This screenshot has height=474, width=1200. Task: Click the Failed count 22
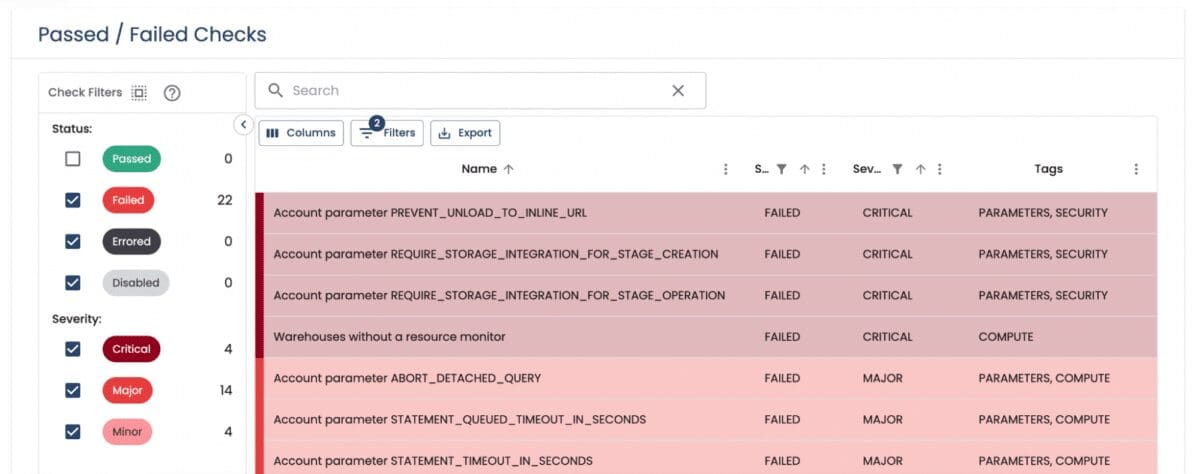[225, 200]
